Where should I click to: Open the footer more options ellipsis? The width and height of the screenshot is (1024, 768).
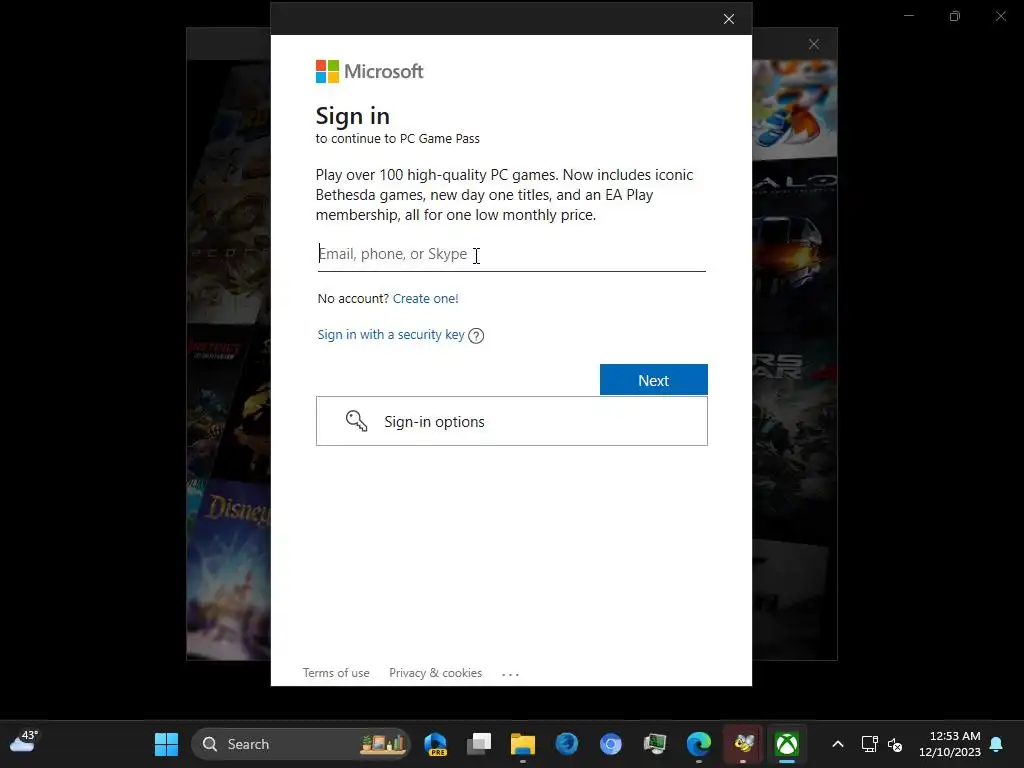tap(510, 674)
